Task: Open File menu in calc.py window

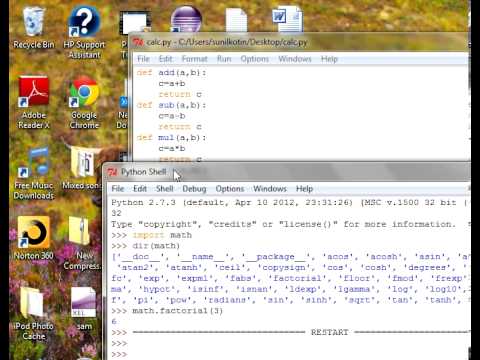Action: (x=143, y=59)
